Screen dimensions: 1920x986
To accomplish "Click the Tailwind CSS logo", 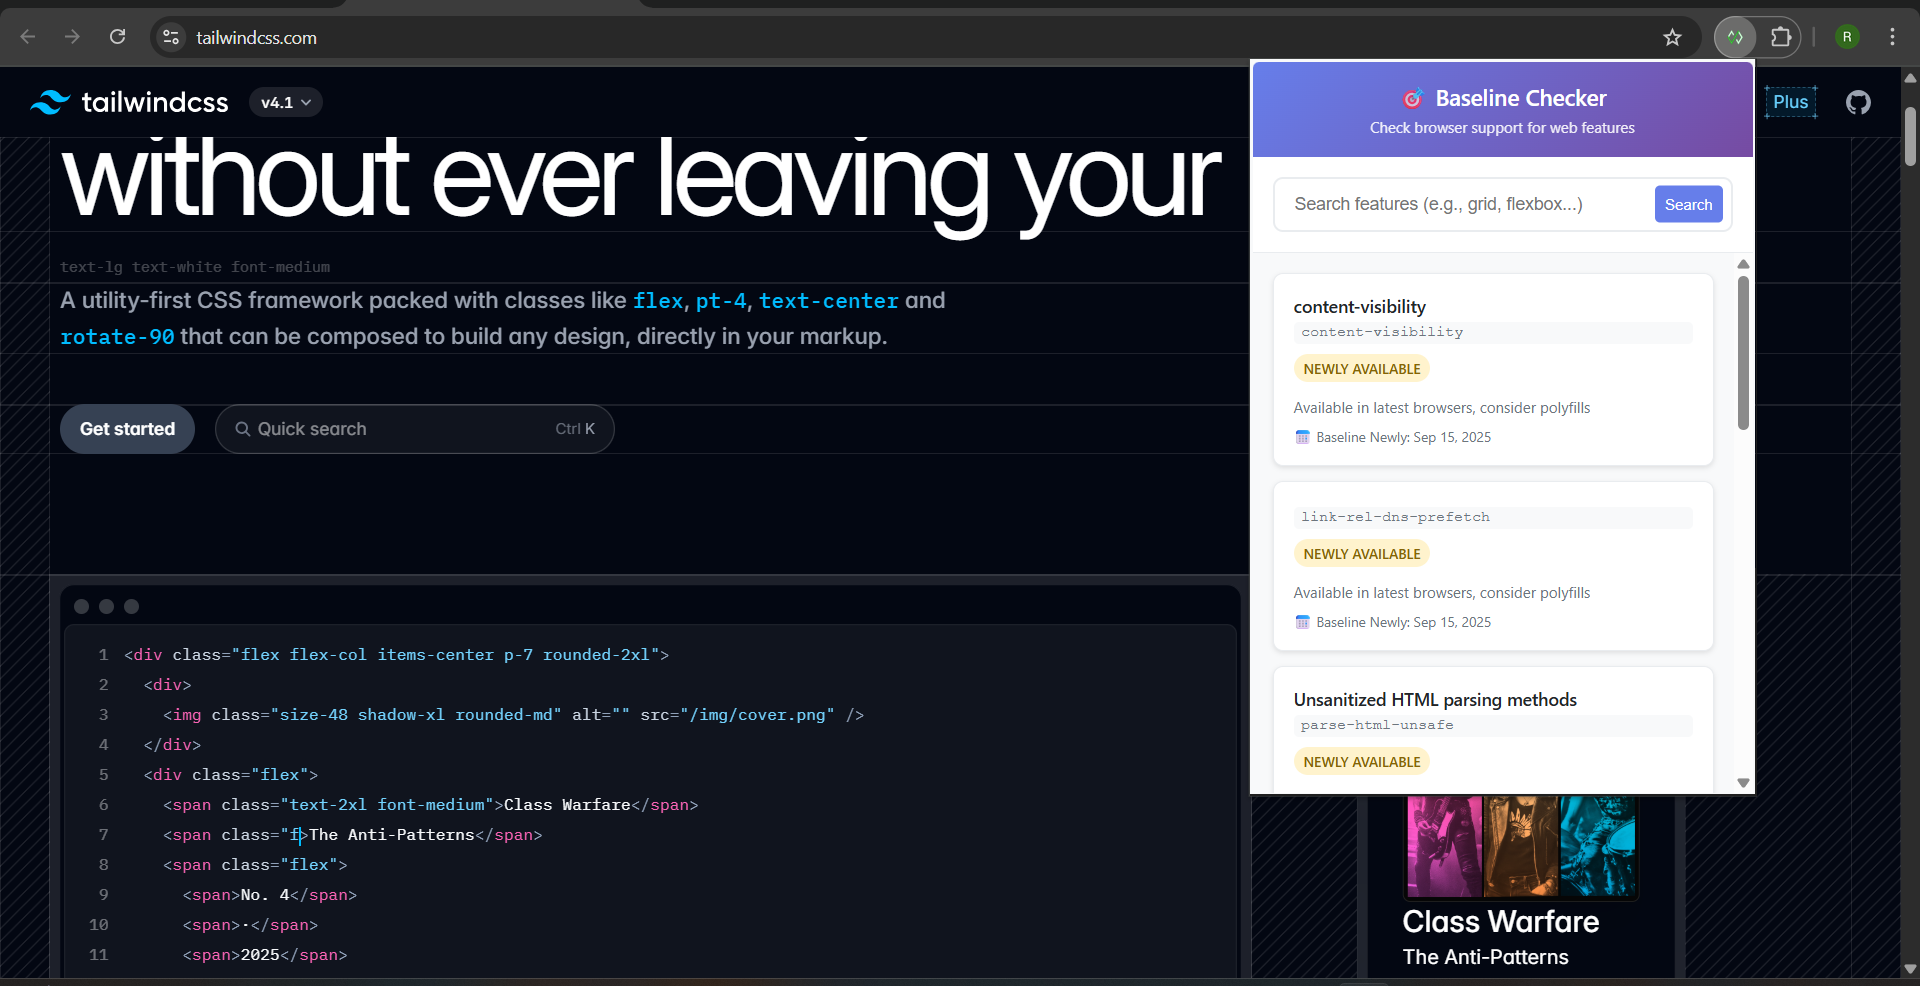I will [x=129, y=102].
